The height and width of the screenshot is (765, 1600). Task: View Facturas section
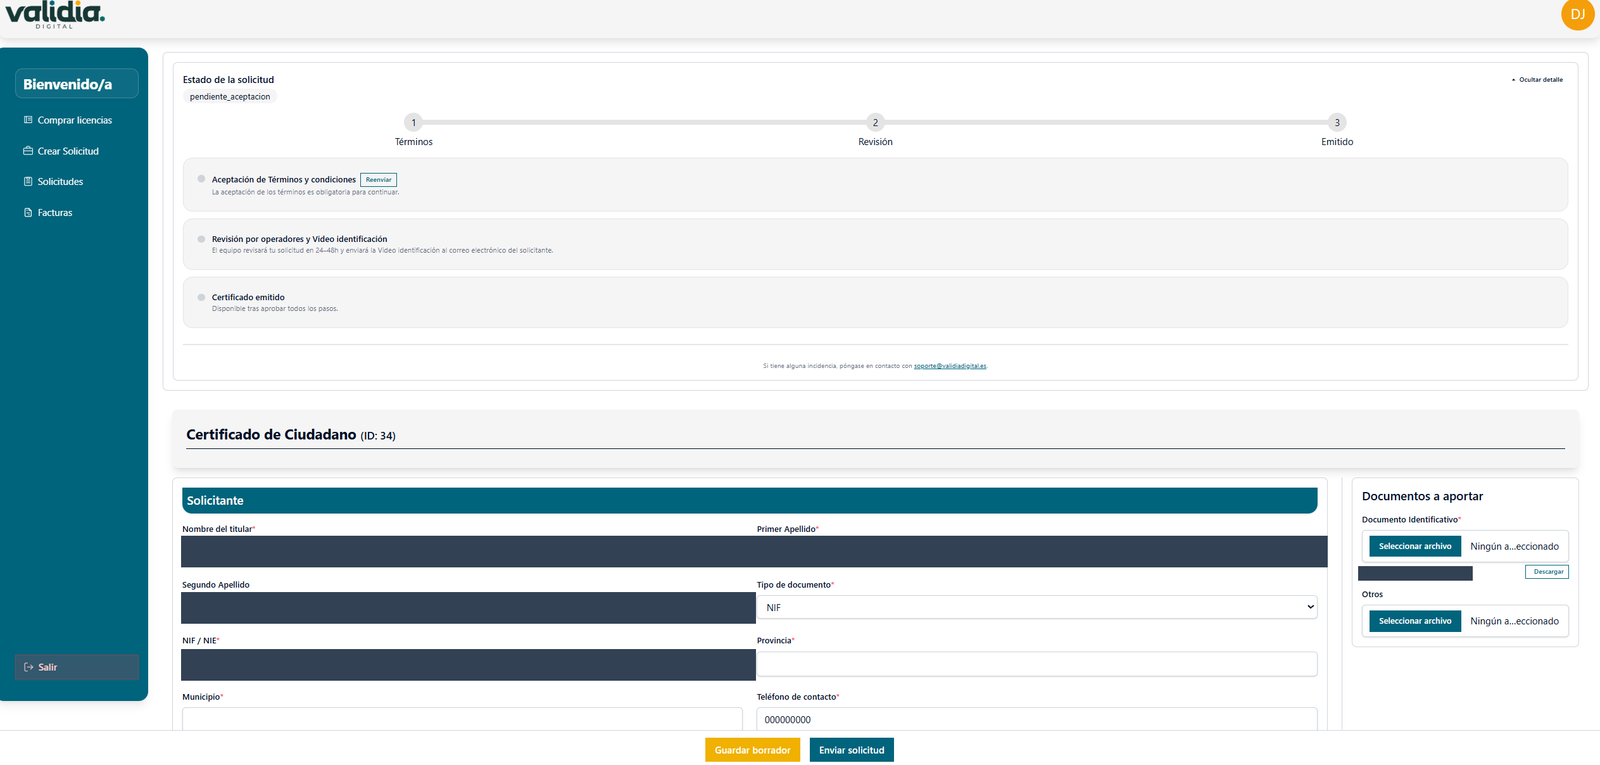[x=55, y=213]
